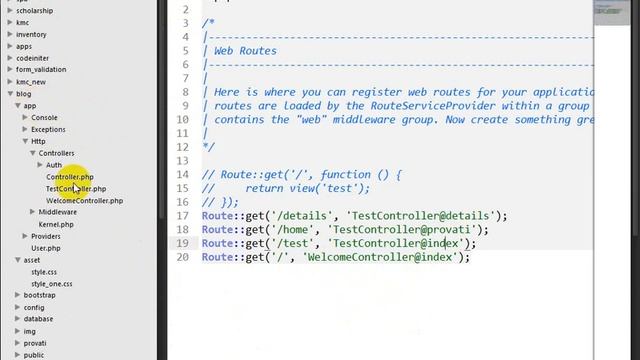Select the bootstrap folder label
This screenshot has height=360, width=640.
pyautogui.click(x=40, y=295)
